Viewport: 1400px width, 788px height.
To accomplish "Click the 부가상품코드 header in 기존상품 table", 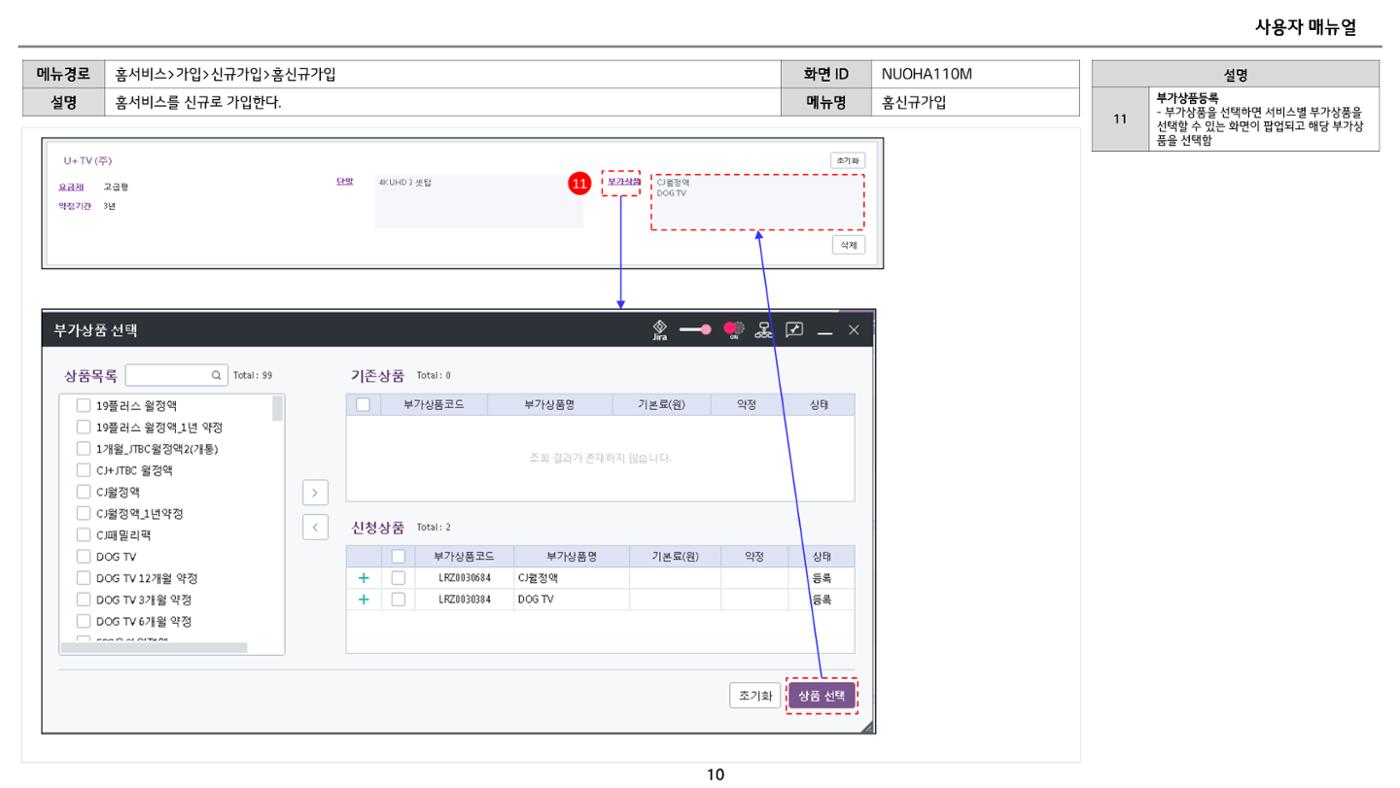I will tap(435, 404).
